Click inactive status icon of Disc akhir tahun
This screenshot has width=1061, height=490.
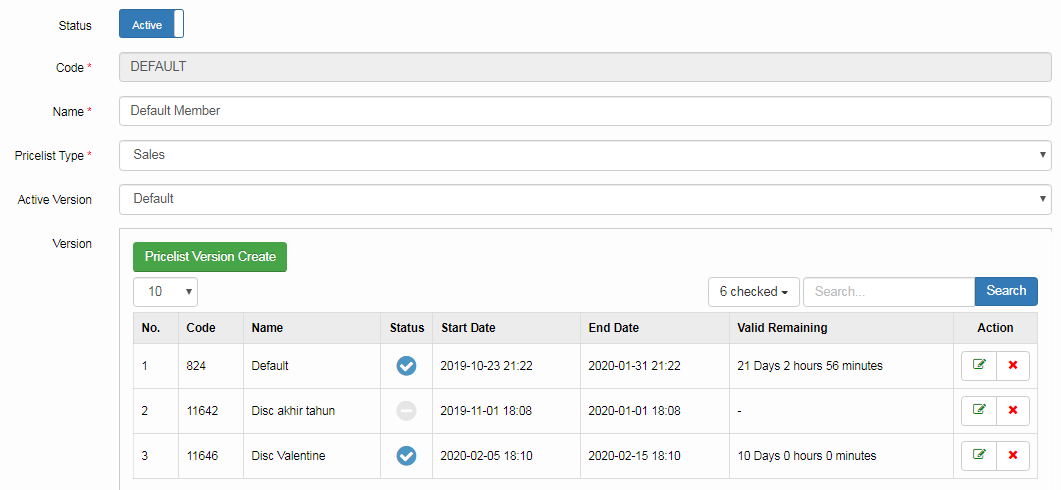[x=406, y=411]
